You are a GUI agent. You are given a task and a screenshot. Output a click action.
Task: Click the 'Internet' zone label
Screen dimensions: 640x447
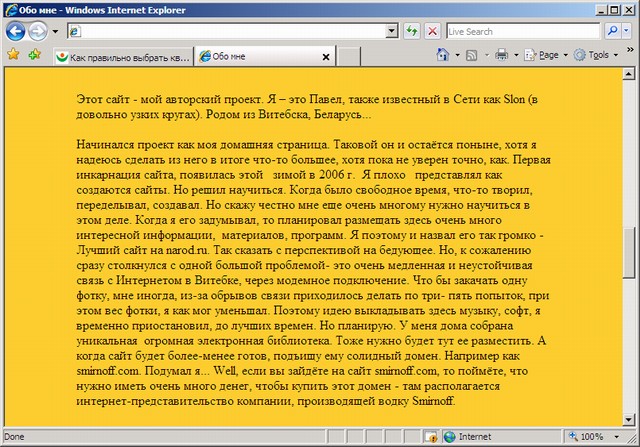coord(475,437)
